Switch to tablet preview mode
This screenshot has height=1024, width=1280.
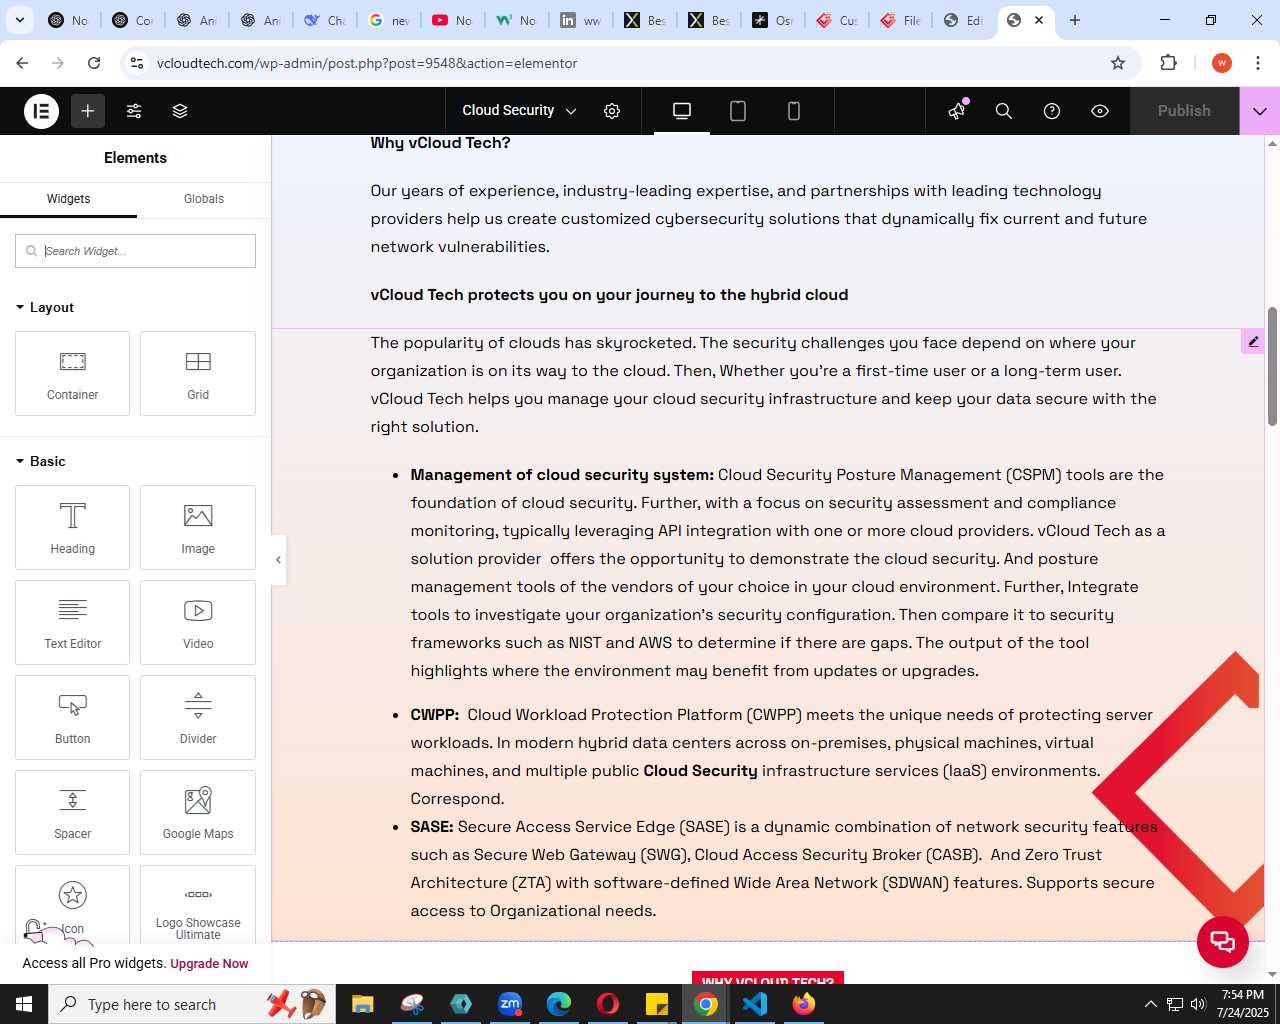[738, 111]
